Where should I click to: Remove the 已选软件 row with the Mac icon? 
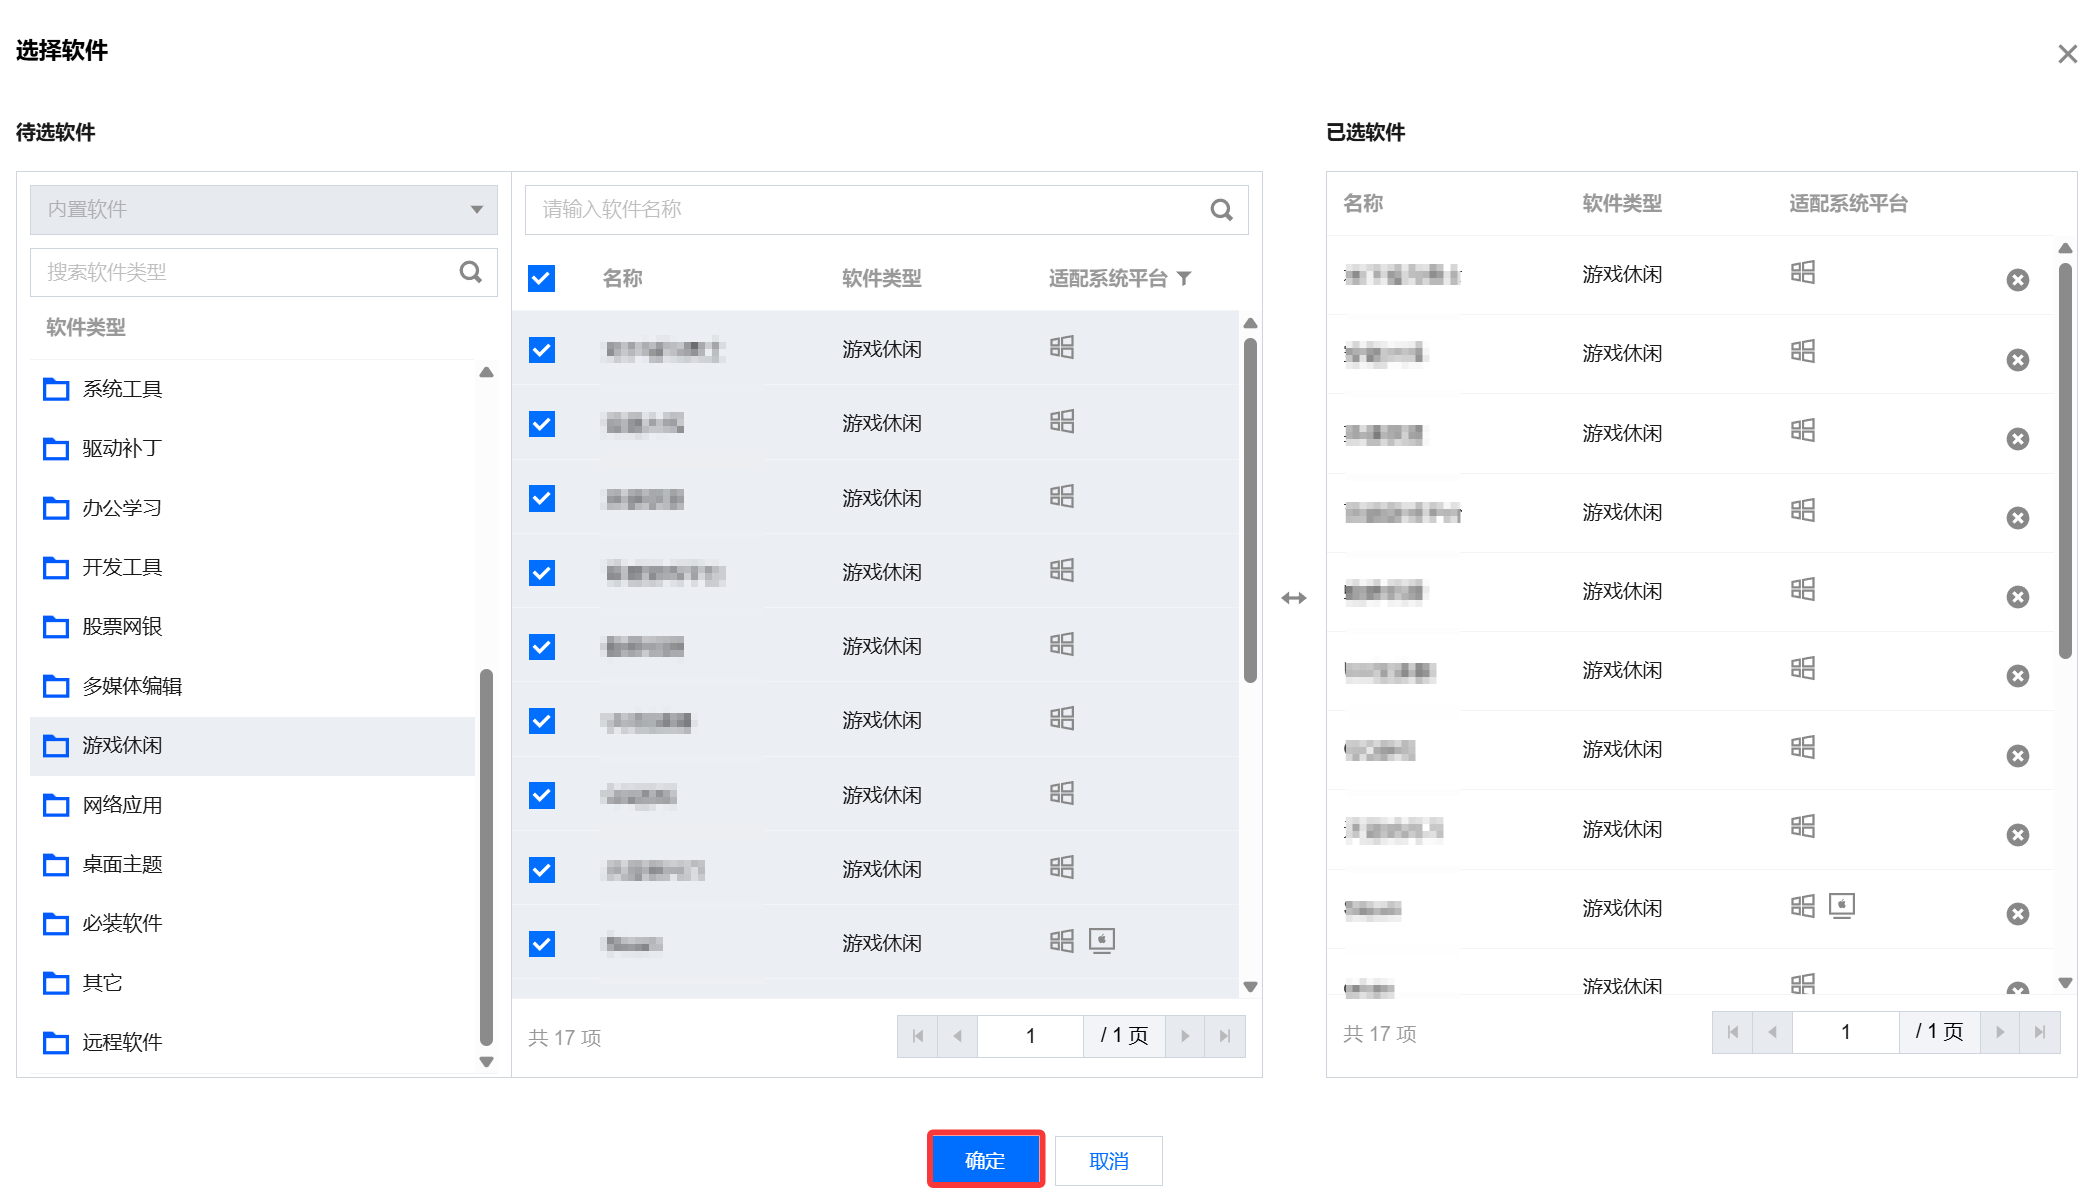[2018, 914]
